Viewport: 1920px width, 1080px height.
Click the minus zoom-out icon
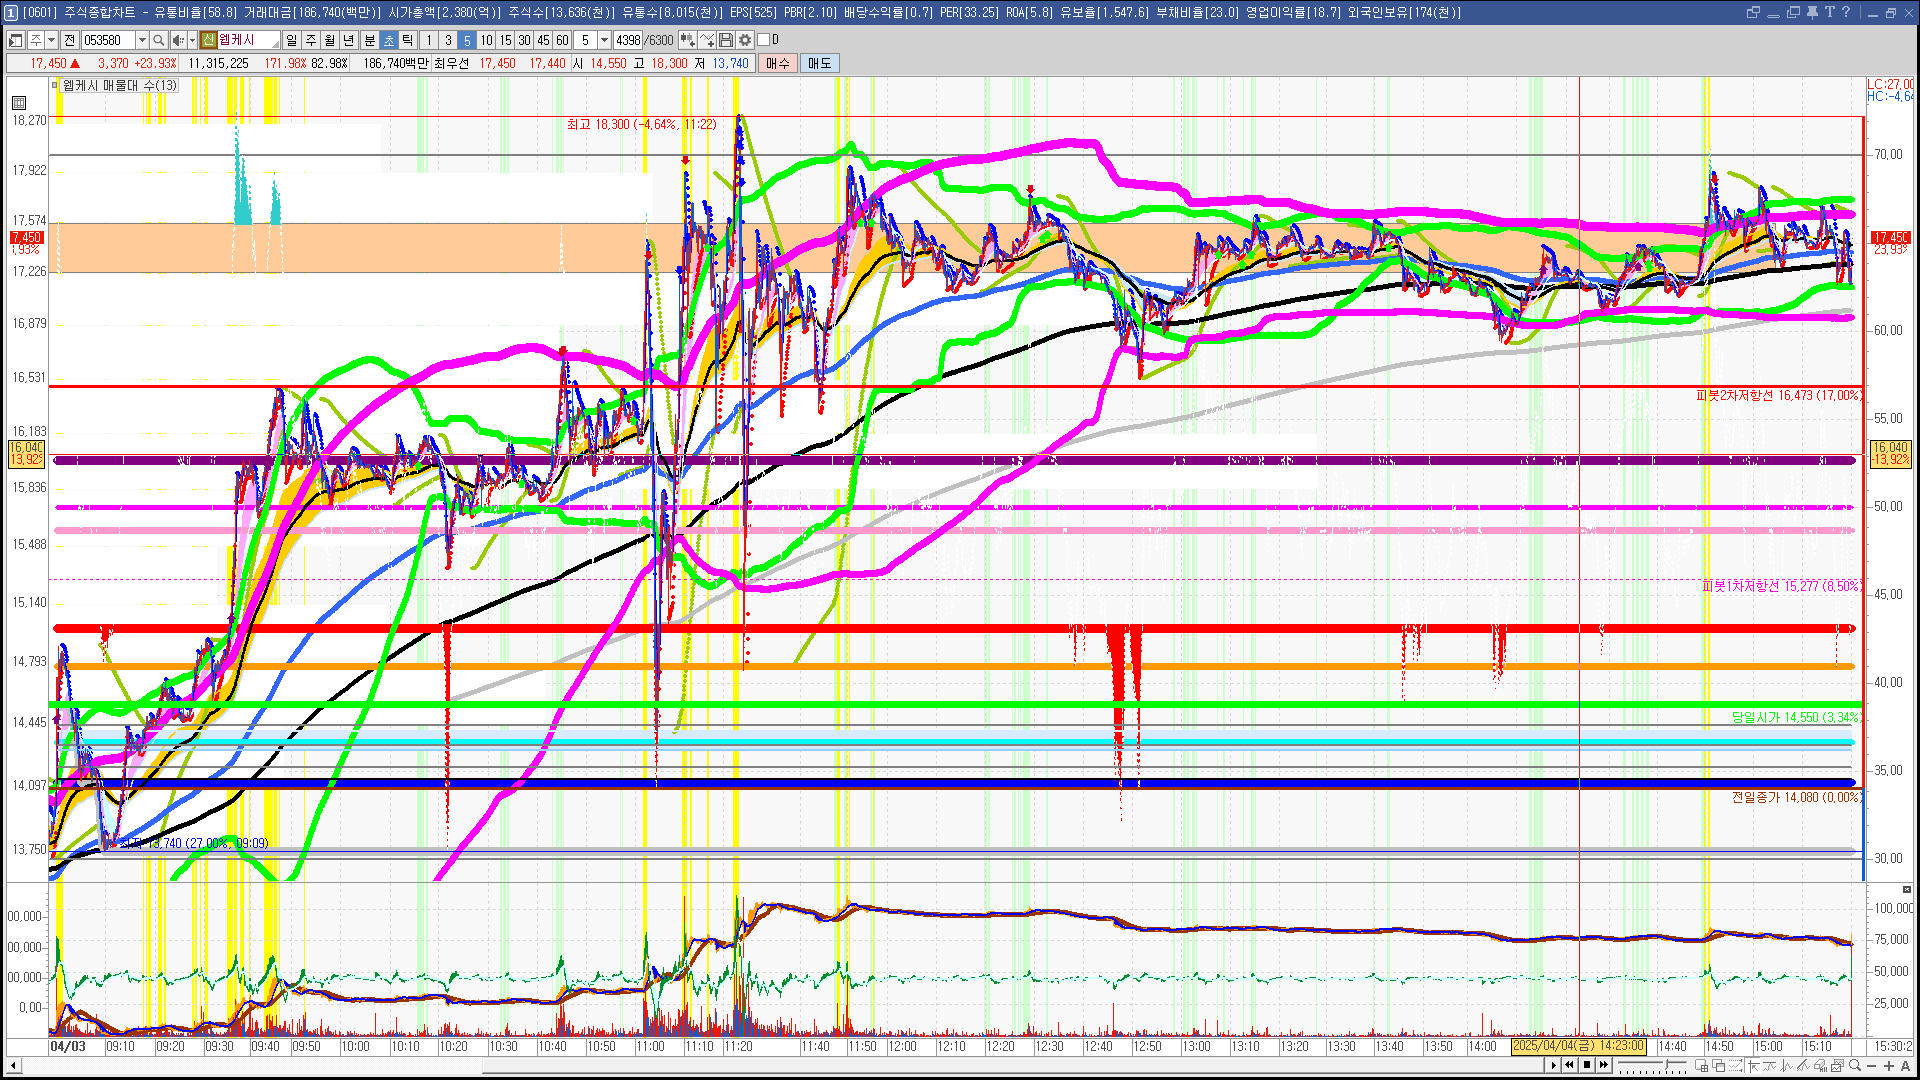tap(1872, 1066)
